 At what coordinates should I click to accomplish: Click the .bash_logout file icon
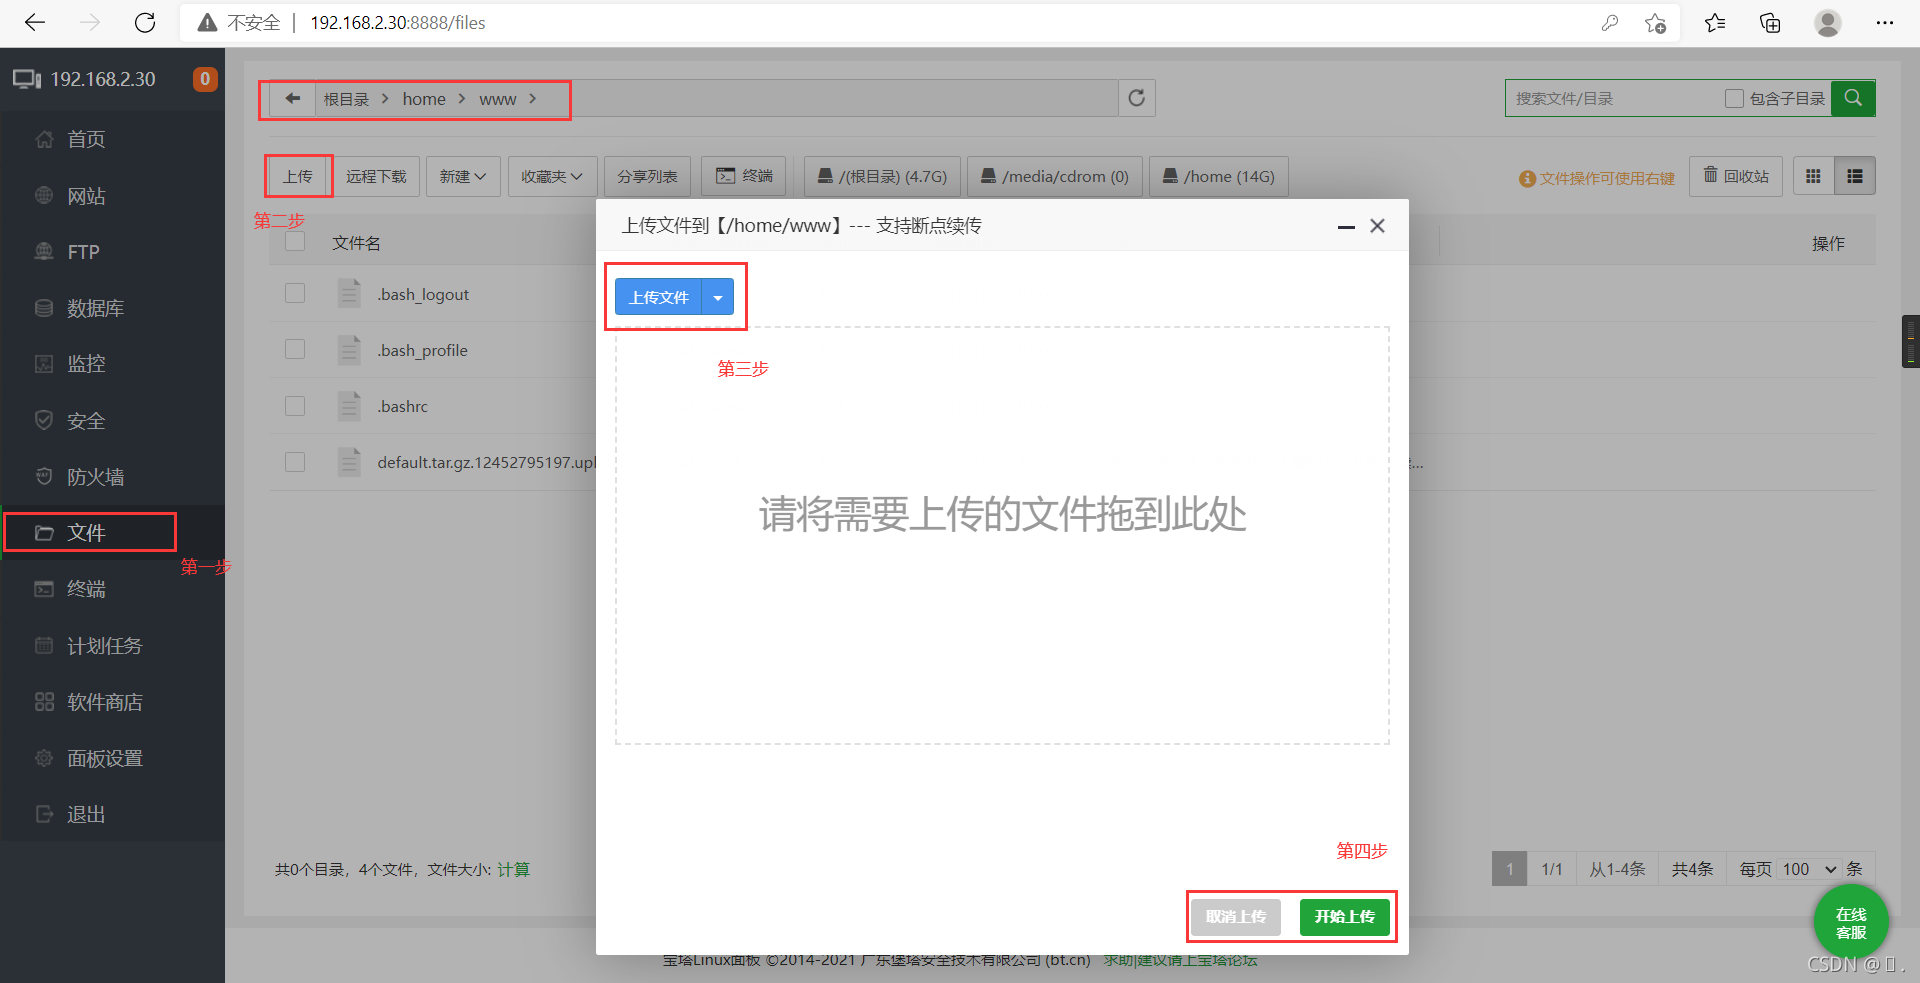(x=349, y=293)
